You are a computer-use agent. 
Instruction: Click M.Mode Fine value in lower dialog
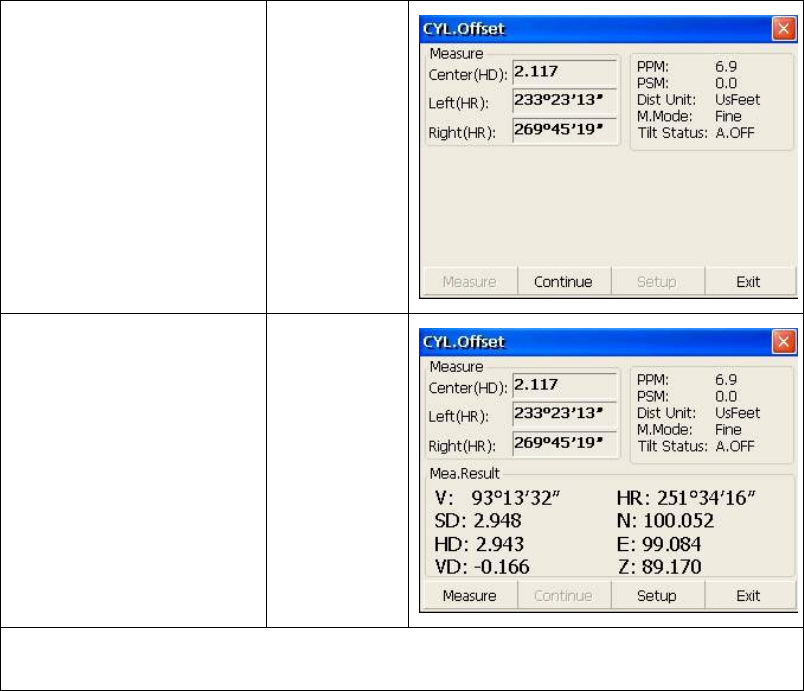(x=728, y=429)
